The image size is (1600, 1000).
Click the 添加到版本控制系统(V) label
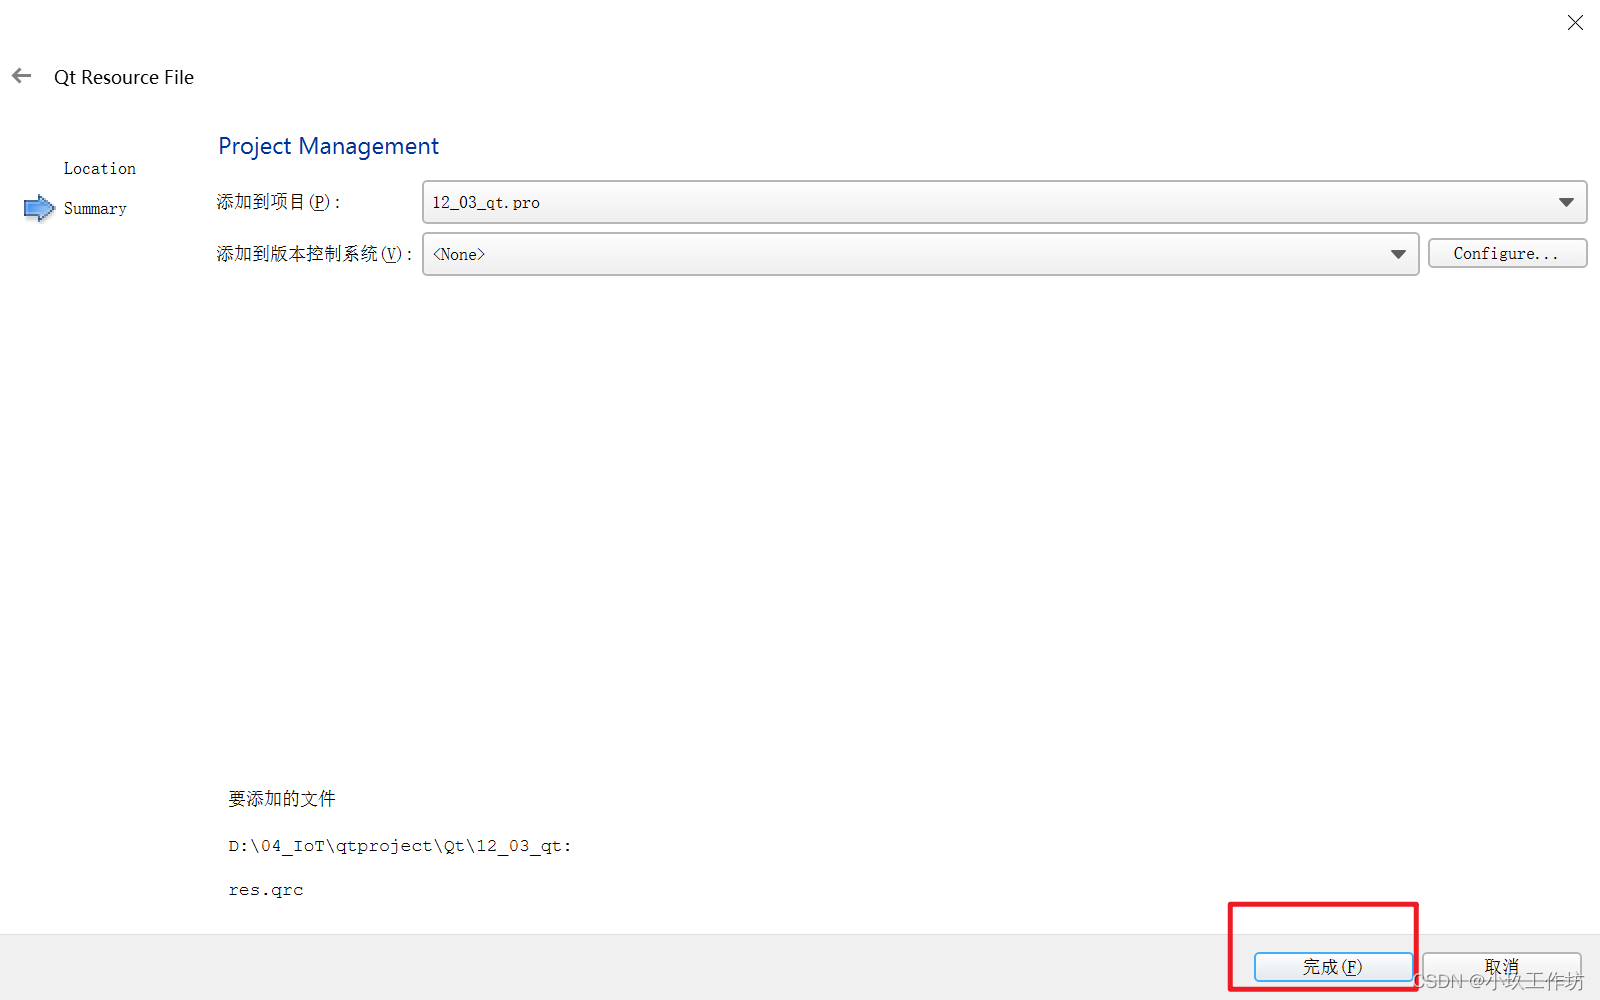(x=314, y=254)
